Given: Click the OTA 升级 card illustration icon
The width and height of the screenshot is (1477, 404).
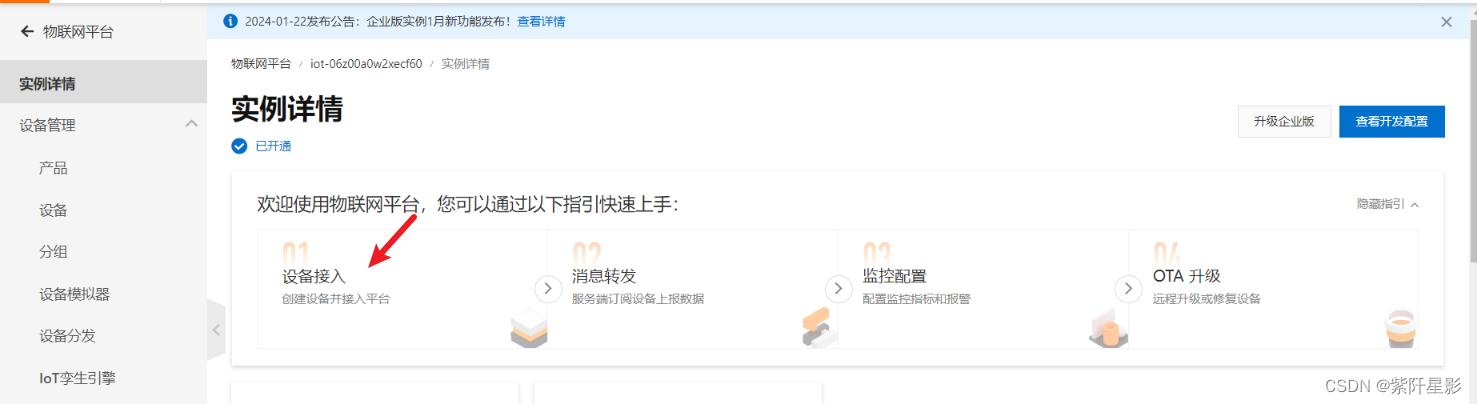Looking at the screenshot, I should tap(1399, 328).
